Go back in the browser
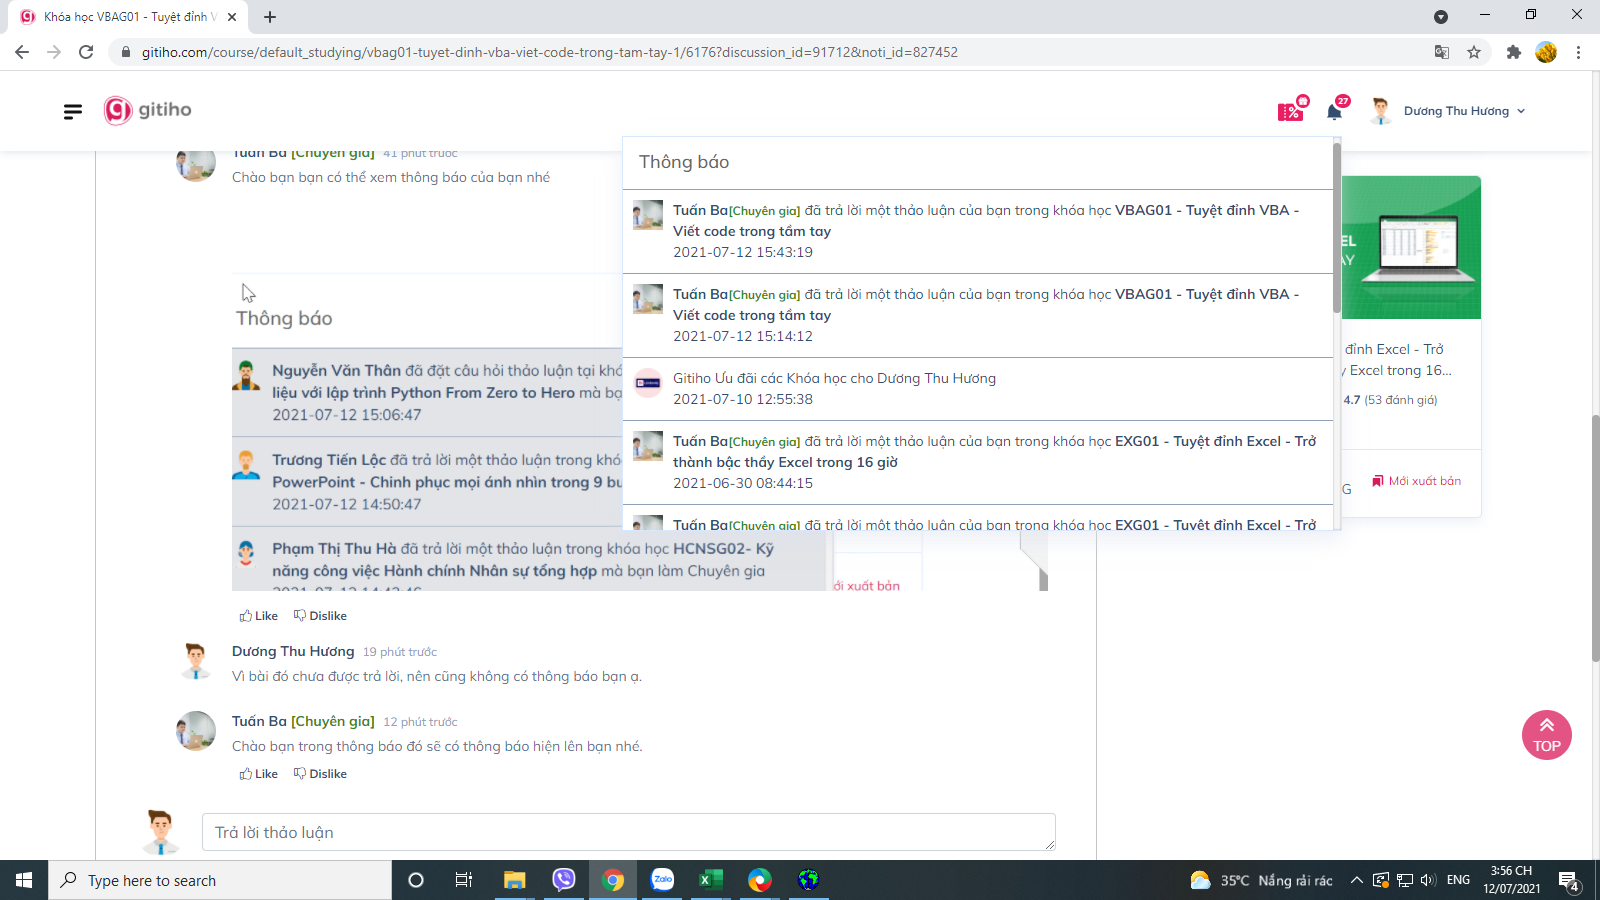Screen dimensions: 1600x900 [22, 52]
